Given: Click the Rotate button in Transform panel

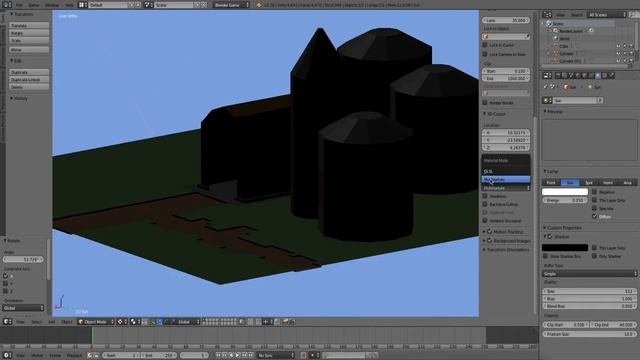Looking at the screenshot, I should [x=29, y=33].
